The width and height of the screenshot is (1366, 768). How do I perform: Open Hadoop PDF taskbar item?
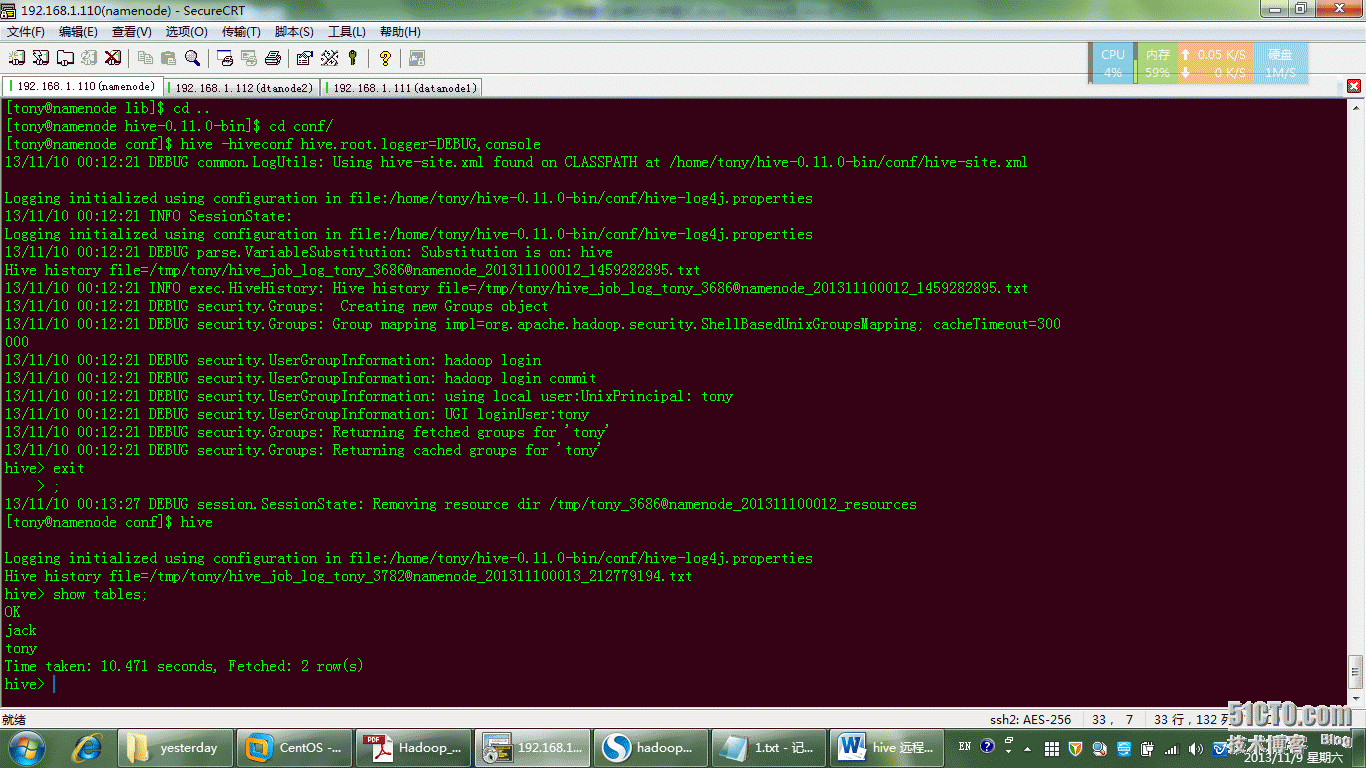[x=413, y=747]
